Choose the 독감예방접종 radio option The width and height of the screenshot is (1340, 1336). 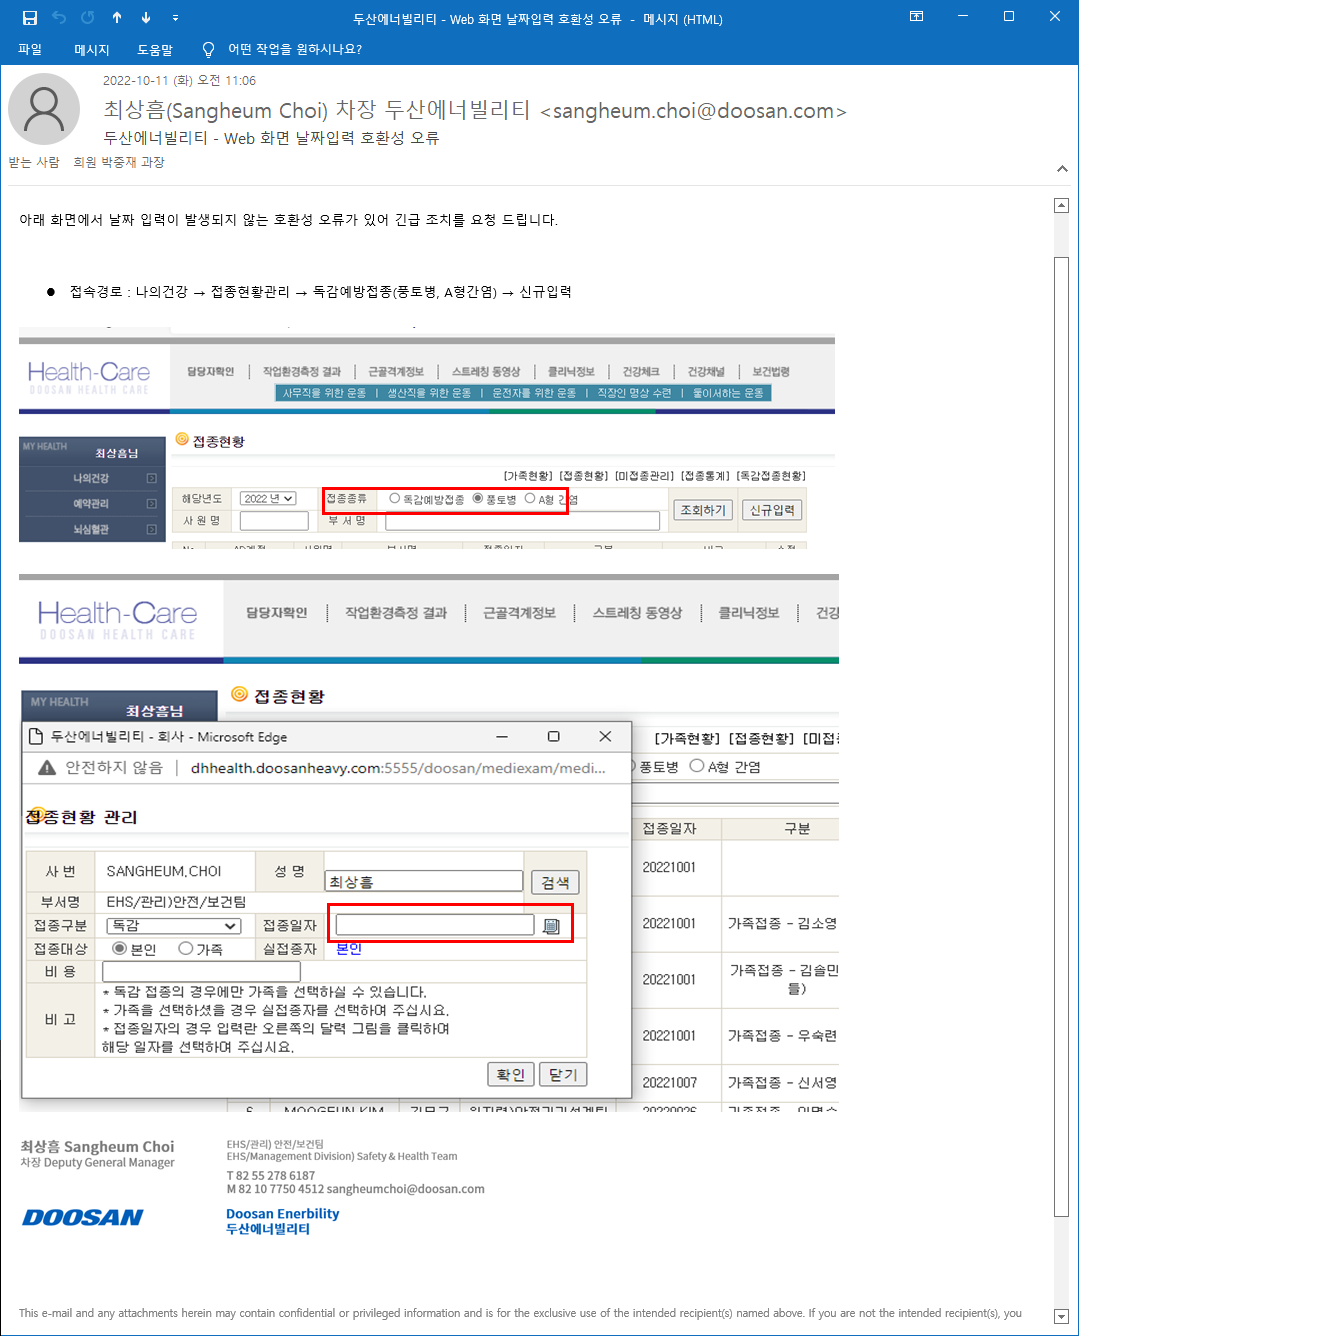394,498
